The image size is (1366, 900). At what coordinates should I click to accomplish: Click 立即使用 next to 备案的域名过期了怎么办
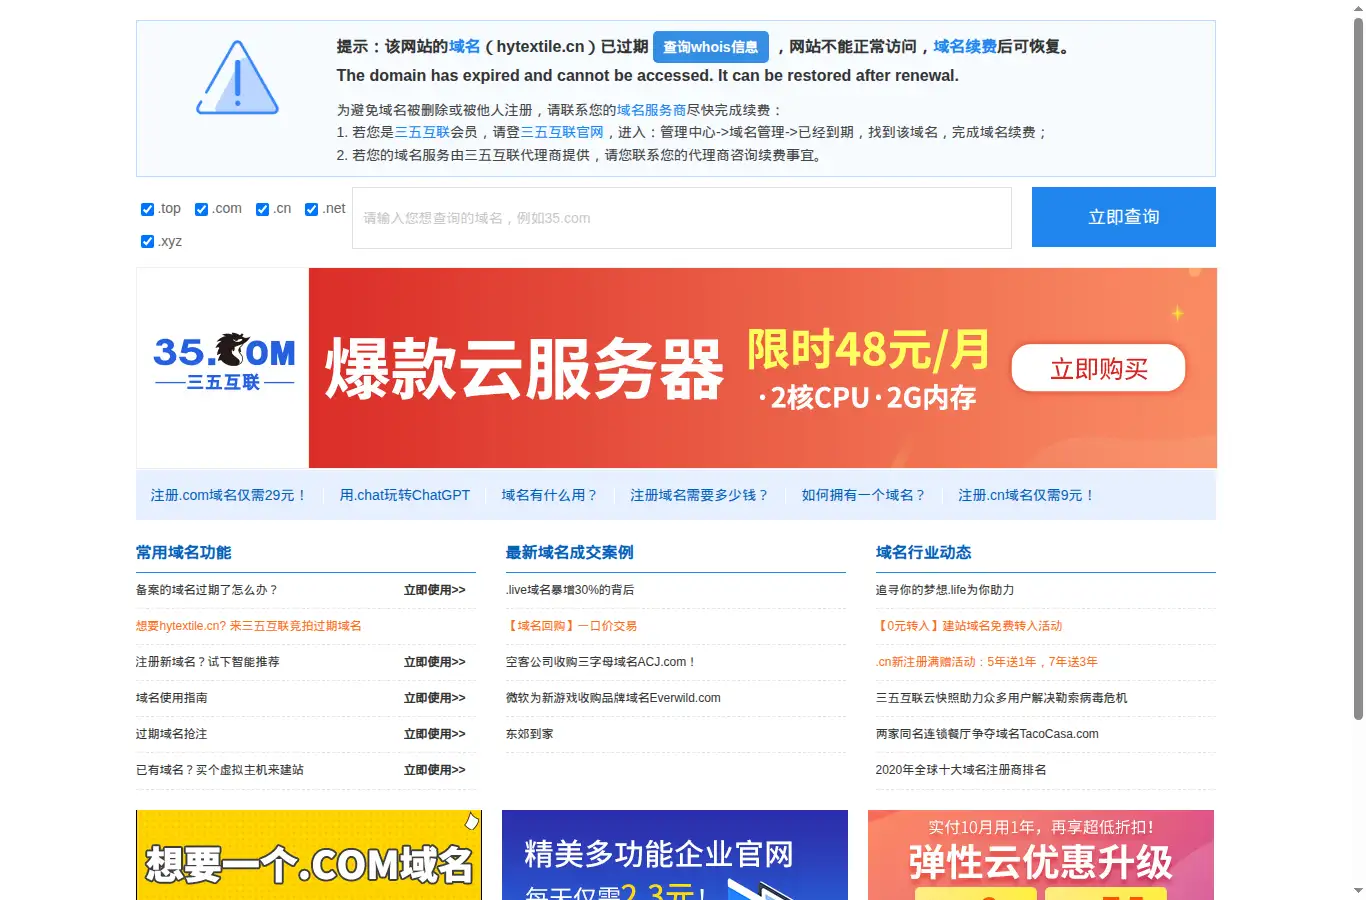coord(434,590)
